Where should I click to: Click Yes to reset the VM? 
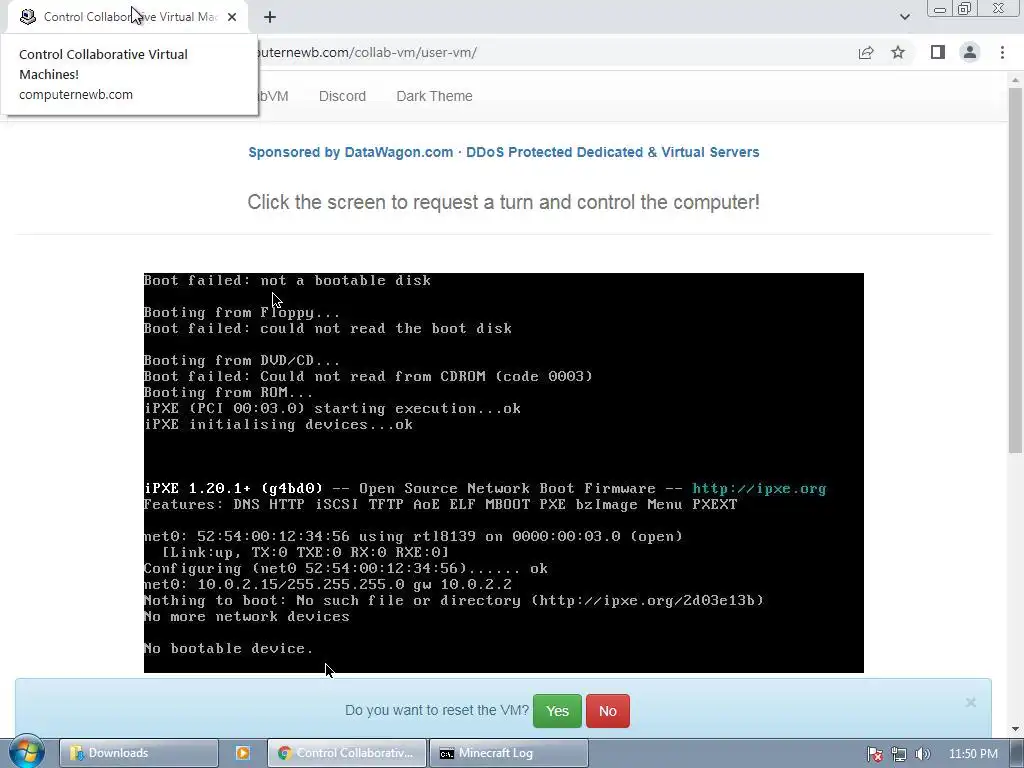click(557, 711)
